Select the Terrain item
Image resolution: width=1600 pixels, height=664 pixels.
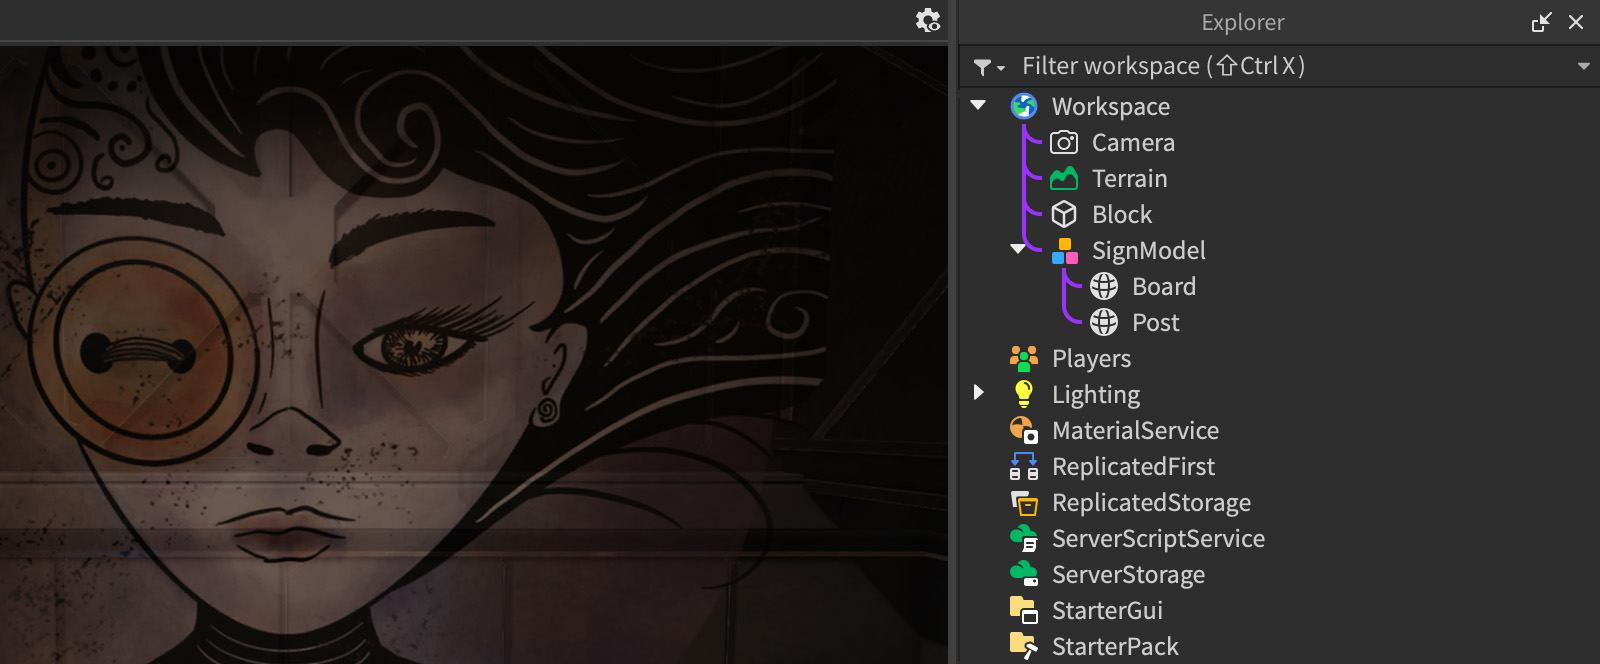(1129, 178)
